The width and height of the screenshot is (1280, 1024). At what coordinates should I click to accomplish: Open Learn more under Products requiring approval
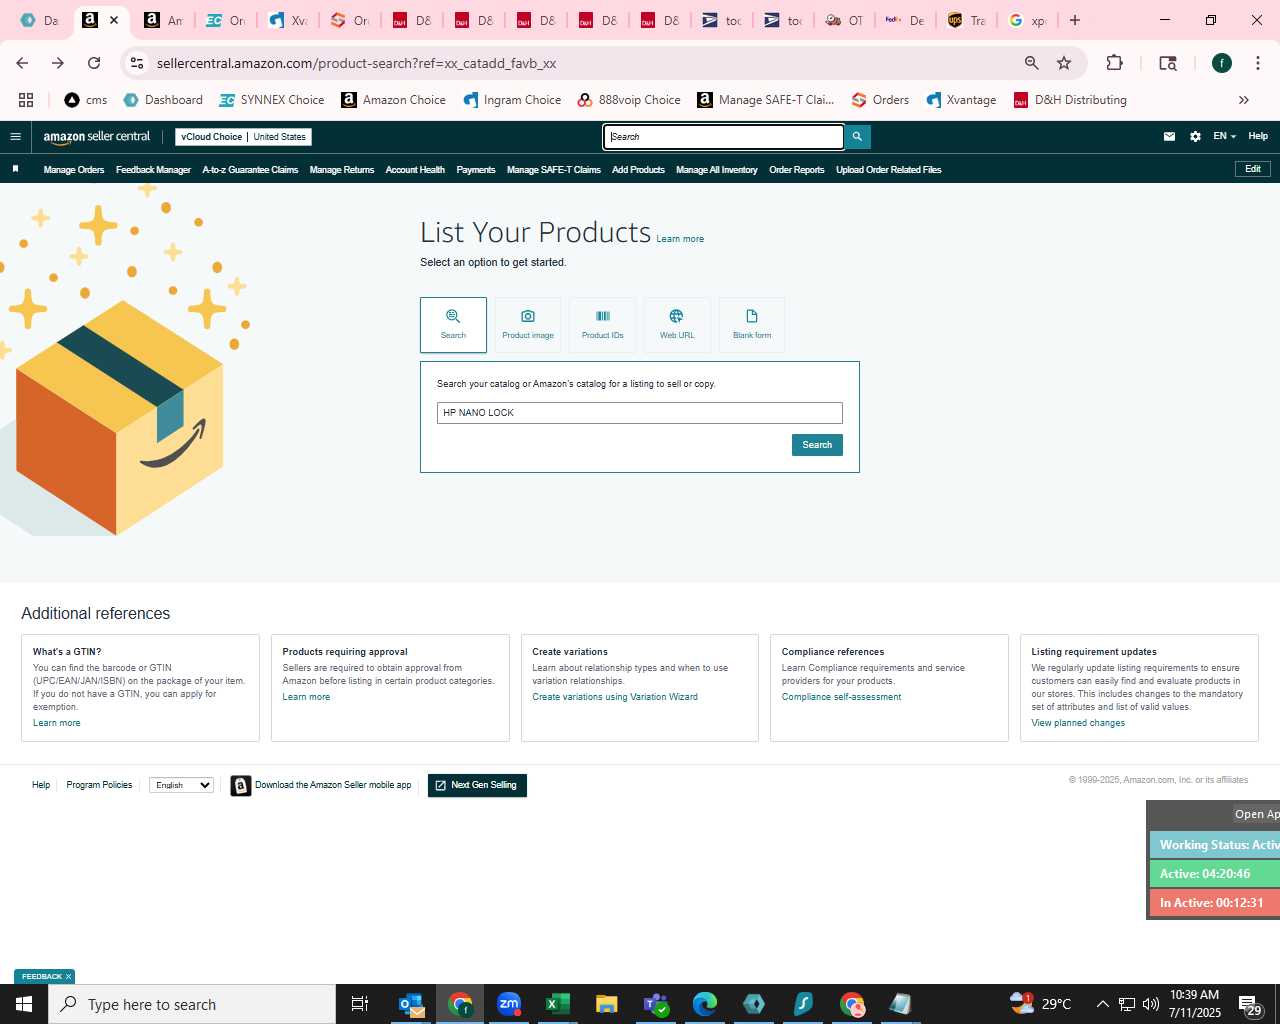[306, 697]
